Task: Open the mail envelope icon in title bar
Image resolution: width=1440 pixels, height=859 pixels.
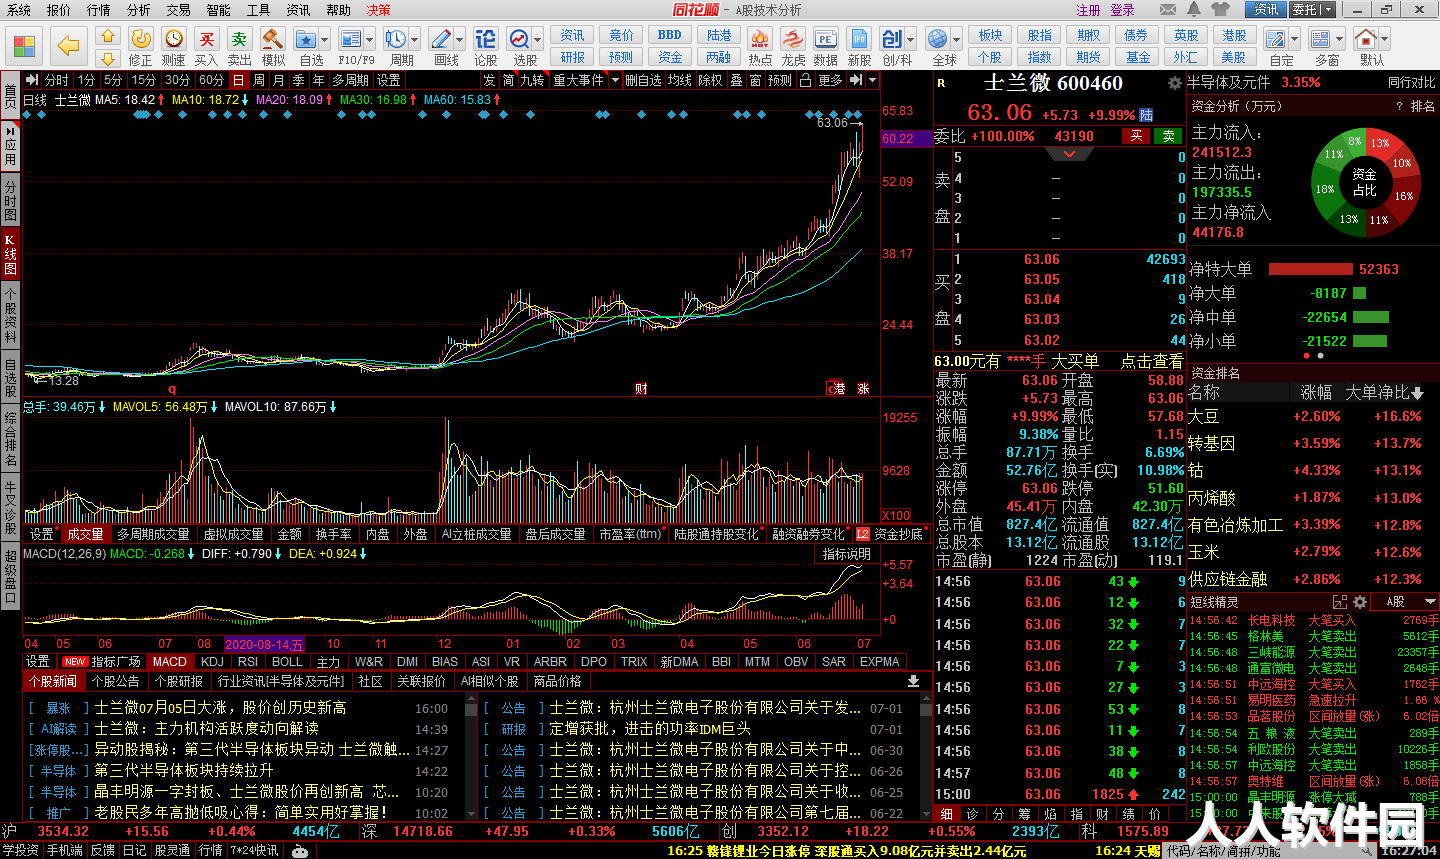Action: click(1168, 9)
